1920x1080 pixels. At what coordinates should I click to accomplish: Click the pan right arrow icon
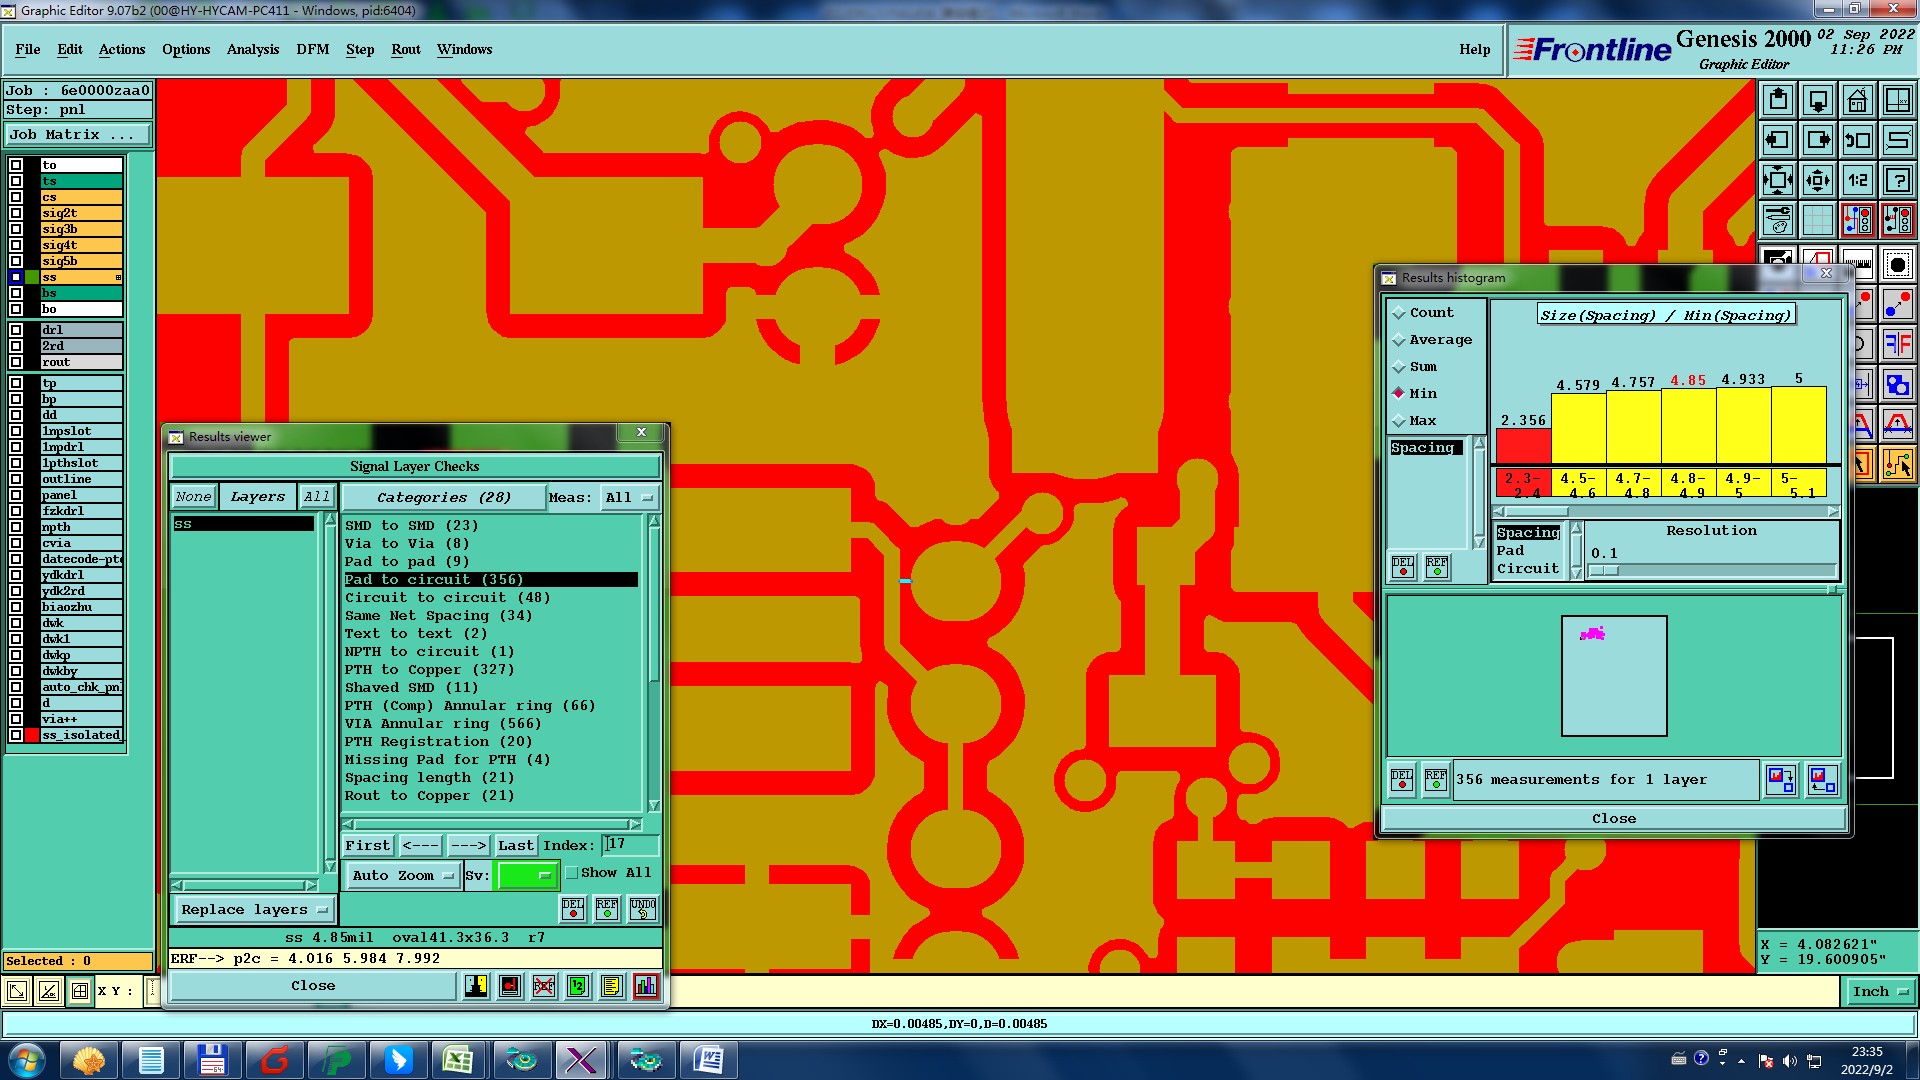1817,140
